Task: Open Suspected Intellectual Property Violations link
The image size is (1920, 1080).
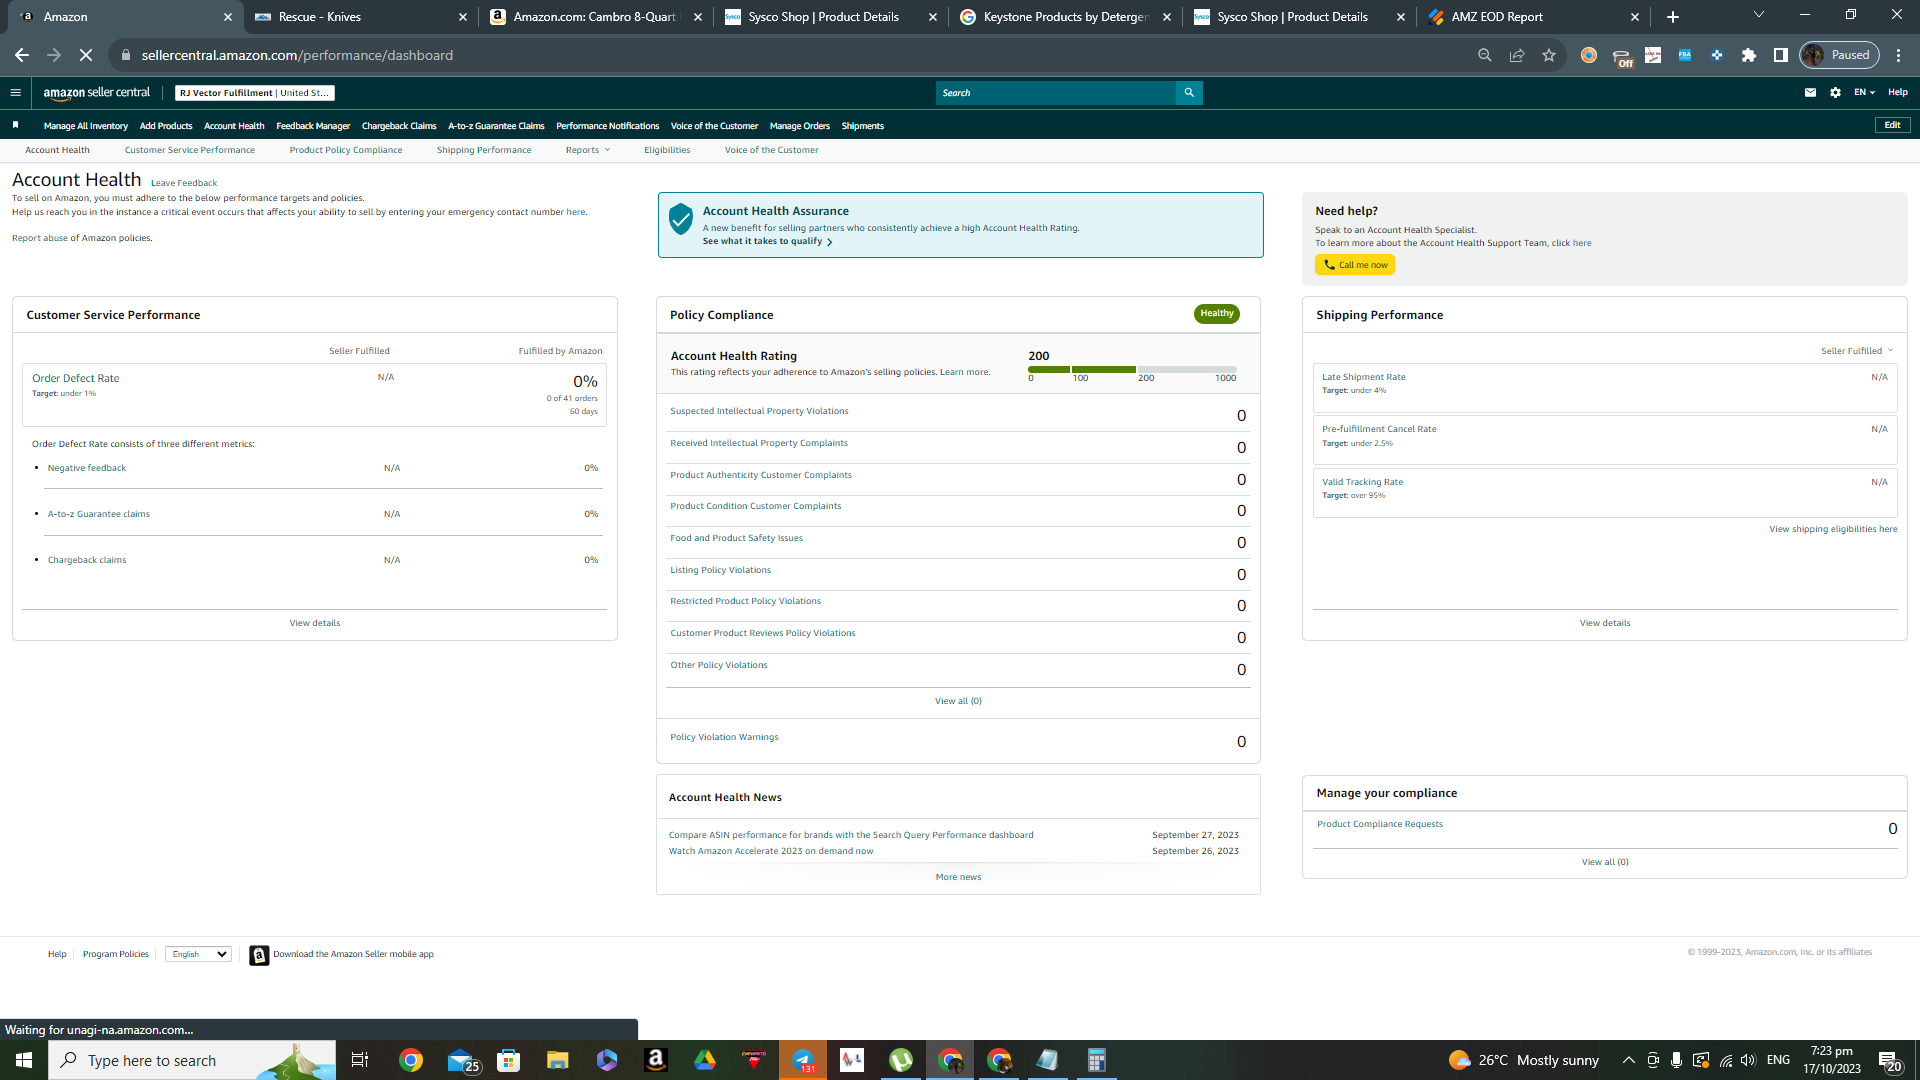Action: [759, 411]
